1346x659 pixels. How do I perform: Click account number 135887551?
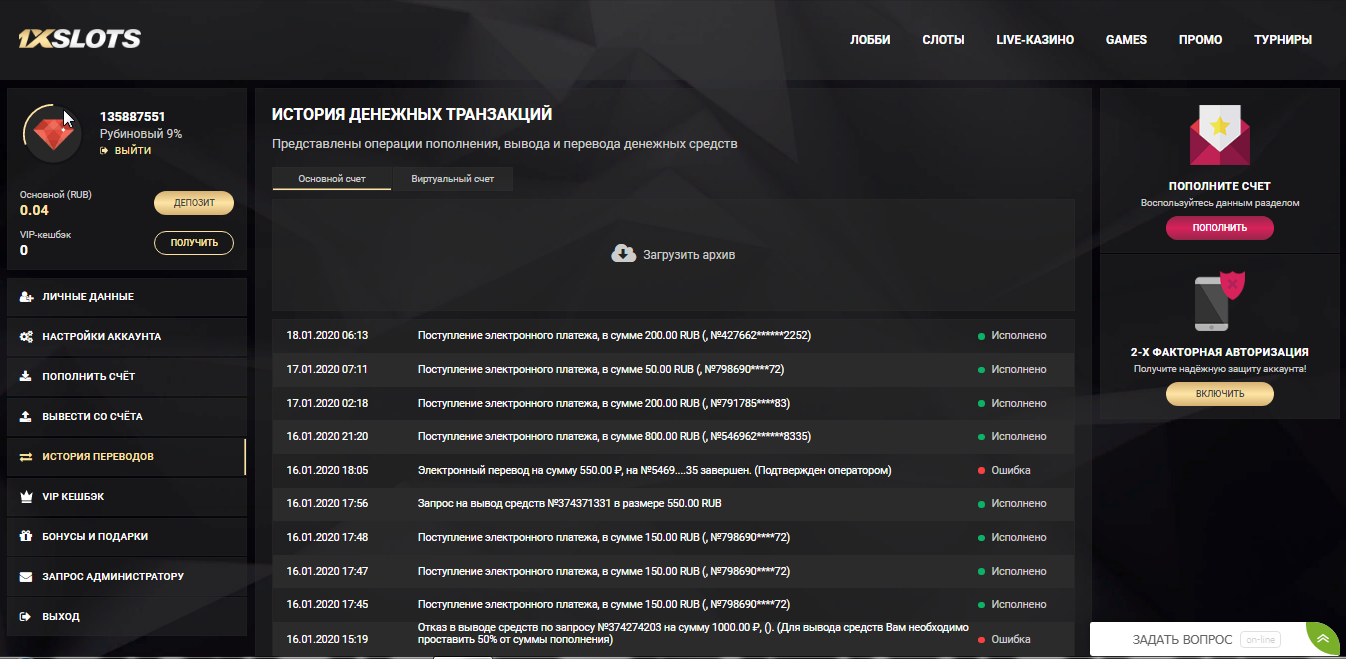click(132, 117)
